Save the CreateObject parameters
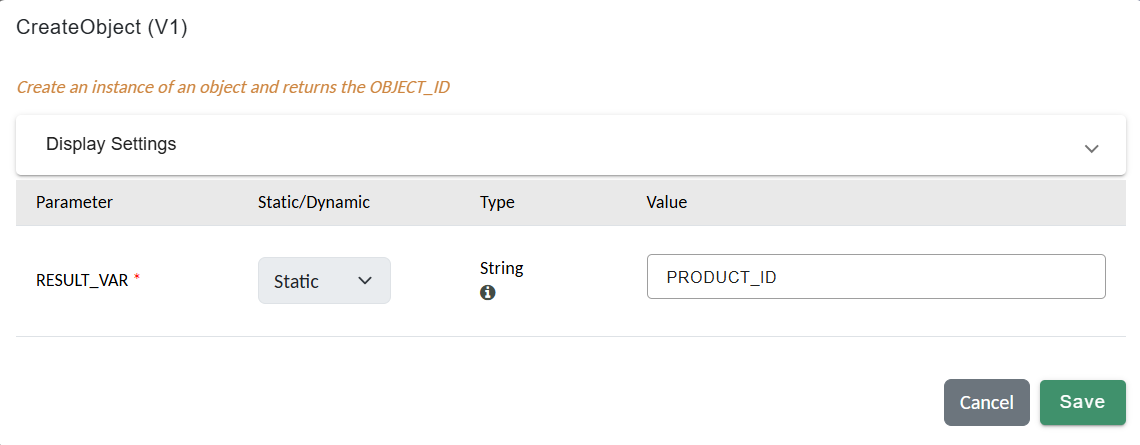This screenshot has width=1140, height=445. 1082,402
